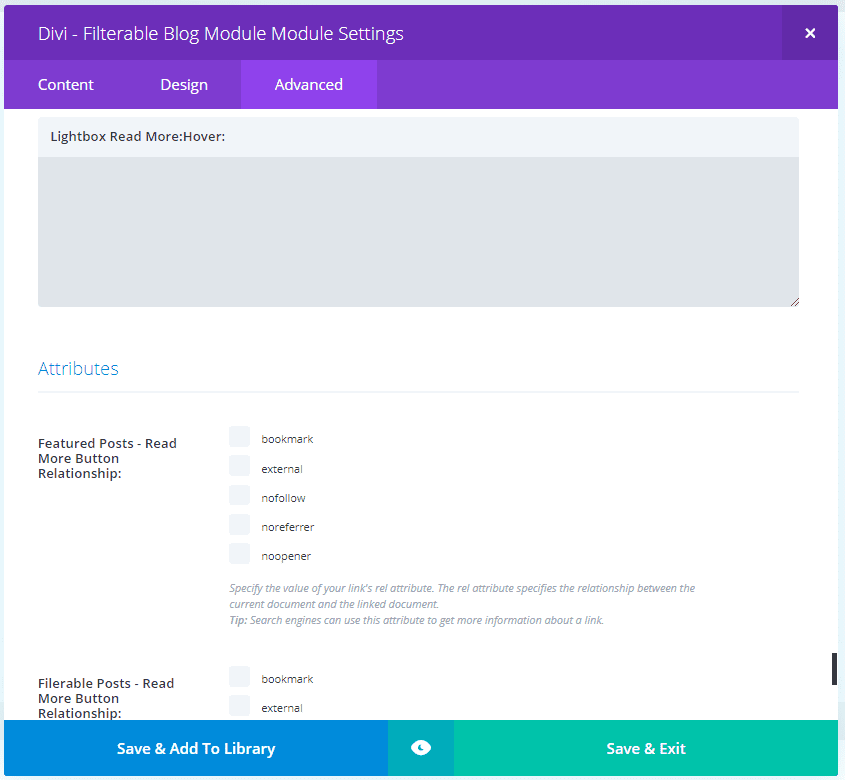Screen dimensions: 845x780
Task: Check bookmark under Featured Posts relationship
Action: 239,437
